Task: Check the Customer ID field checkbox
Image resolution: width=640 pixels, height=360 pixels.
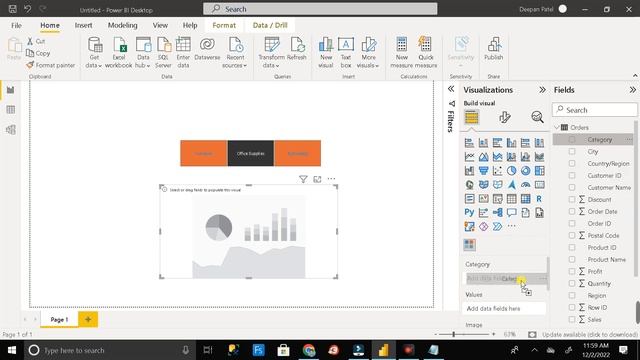Action: pyautogui.click(x=572, y=176)
